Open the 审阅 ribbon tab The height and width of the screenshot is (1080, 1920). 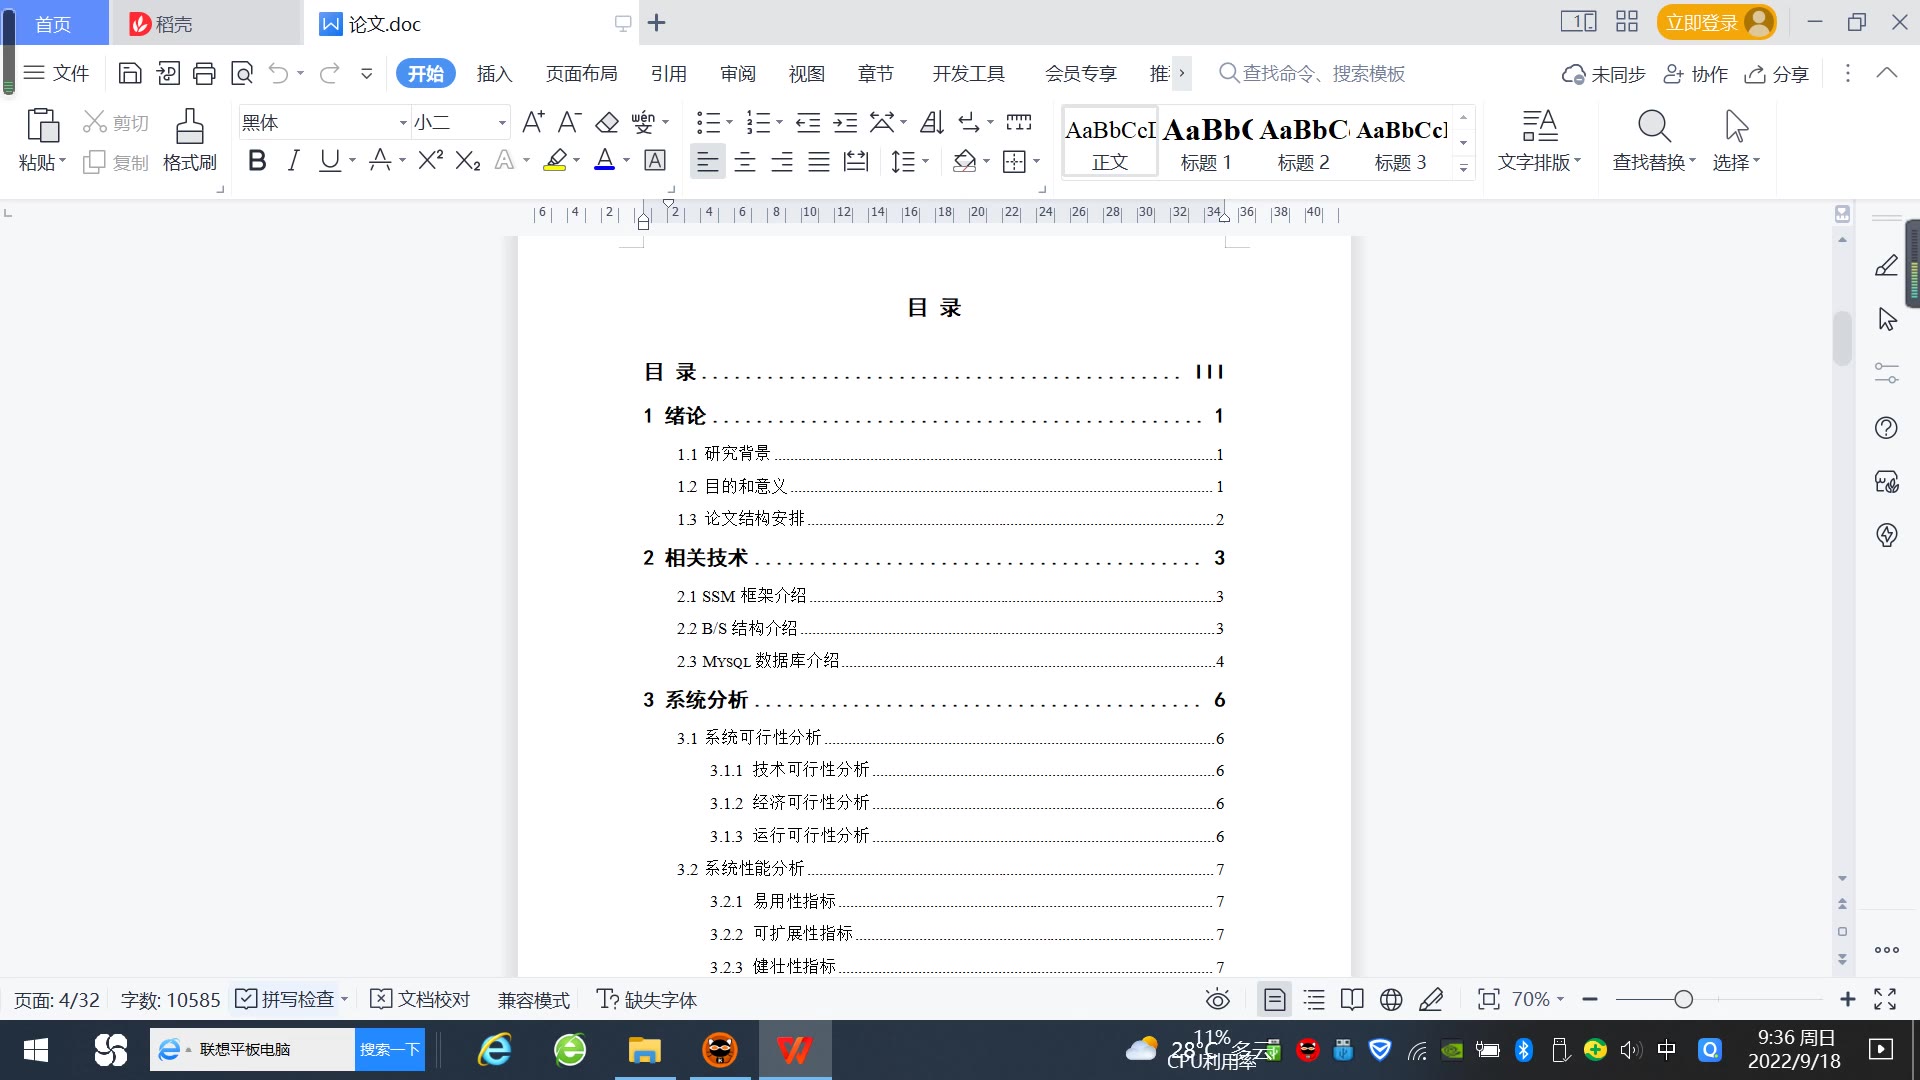pos(738,73)
